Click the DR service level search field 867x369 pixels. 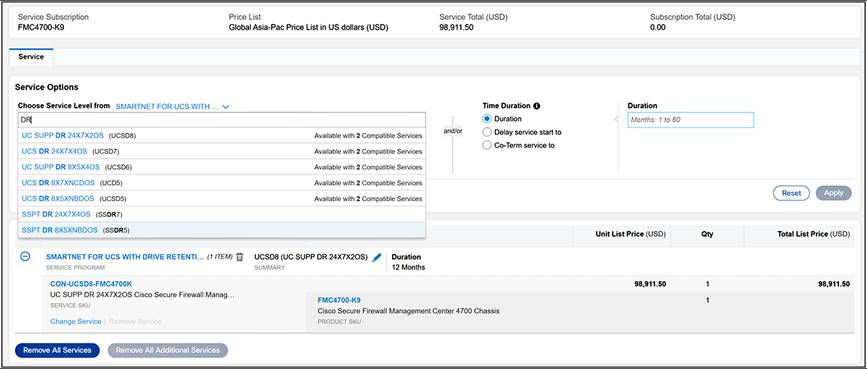[222, 119]
